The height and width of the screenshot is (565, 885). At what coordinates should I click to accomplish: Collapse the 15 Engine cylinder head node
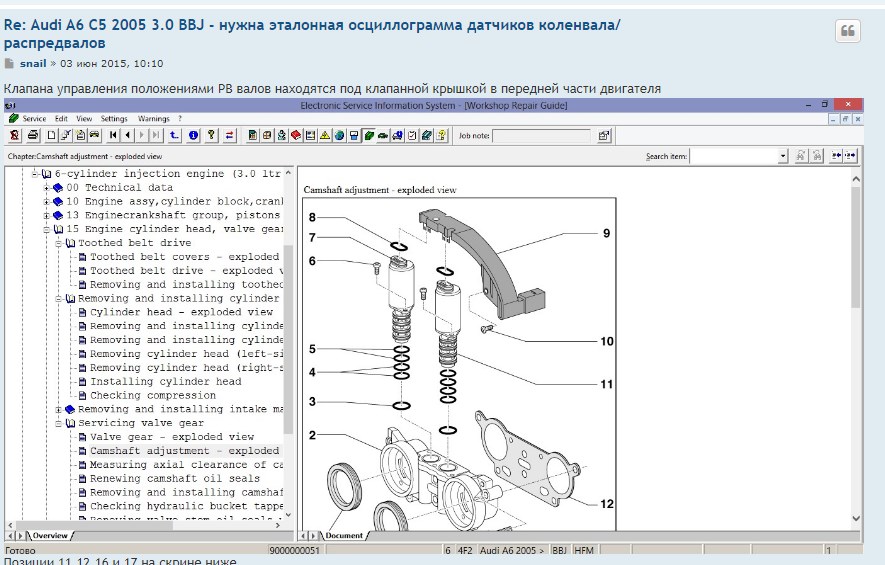tap(47, 229)
